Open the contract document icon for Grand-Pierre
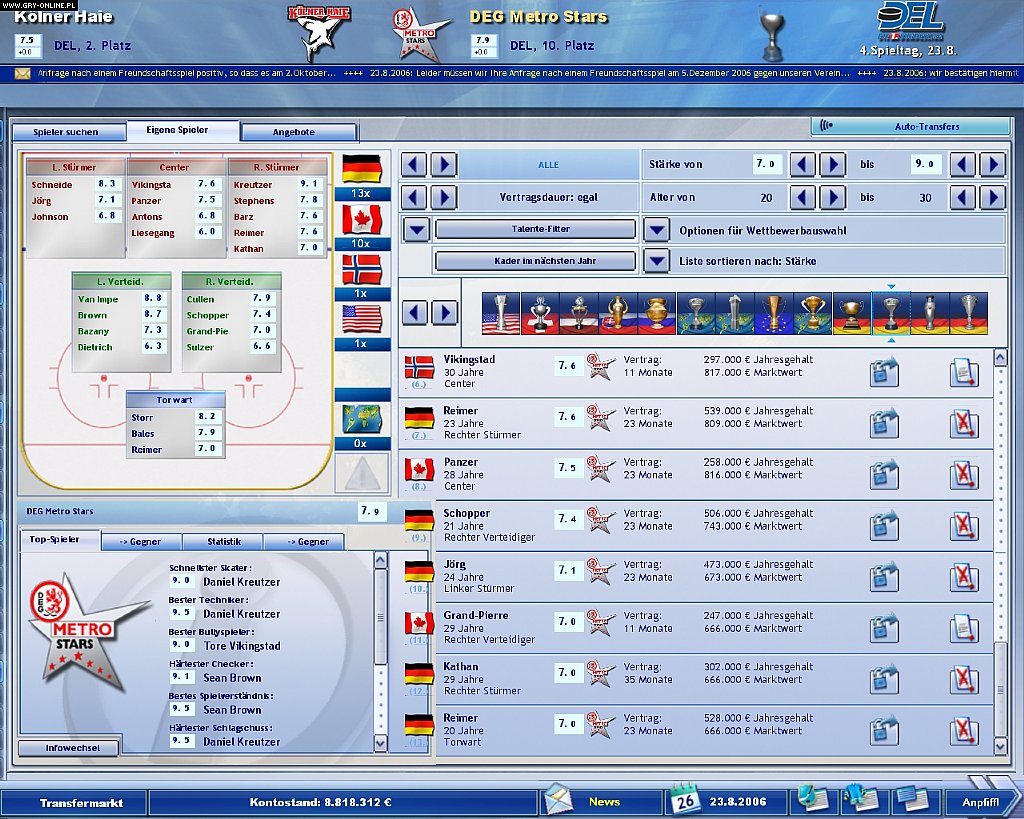 963,627
